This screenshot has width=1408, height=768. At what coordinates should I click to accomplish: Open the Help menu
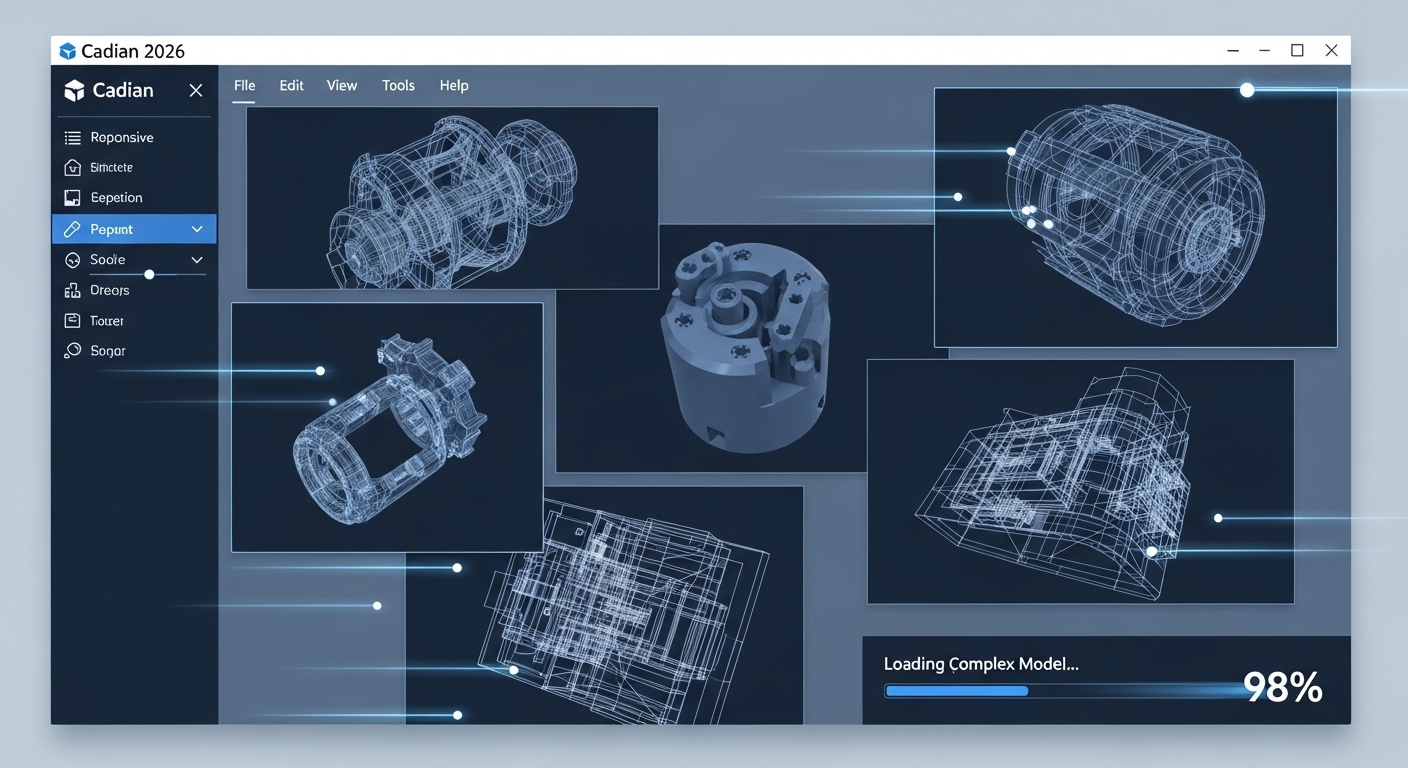(x=454, y=86)
